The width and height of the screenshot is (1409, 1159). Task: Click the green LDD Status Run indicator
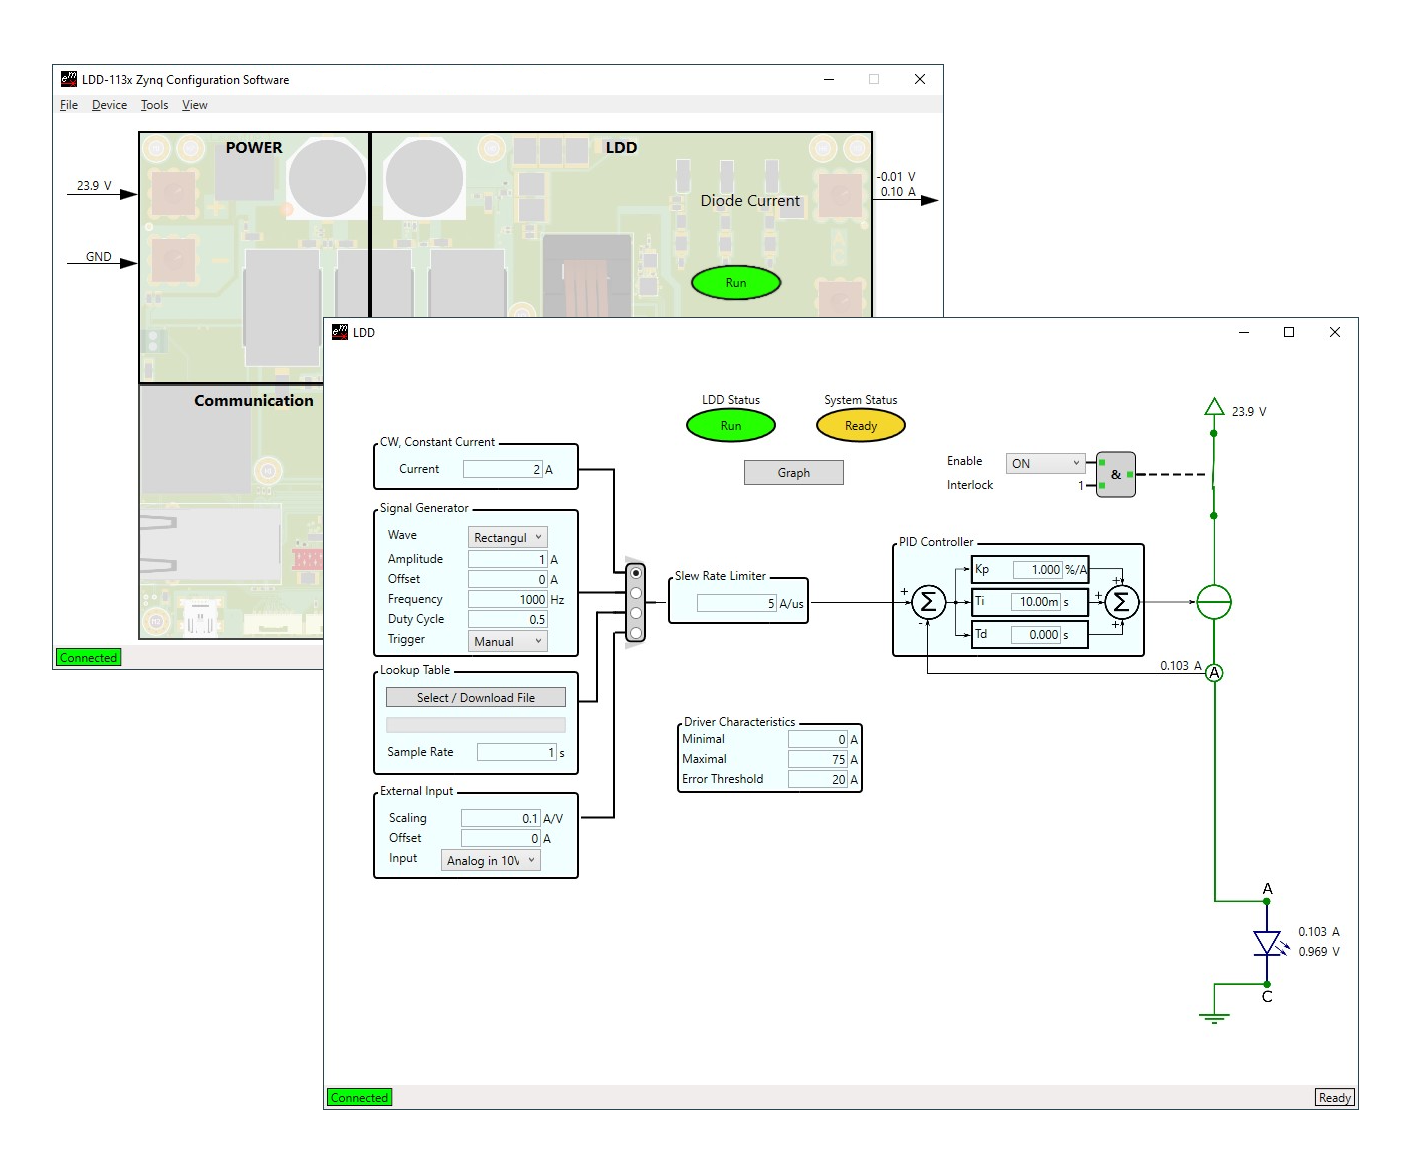[731, 425]
